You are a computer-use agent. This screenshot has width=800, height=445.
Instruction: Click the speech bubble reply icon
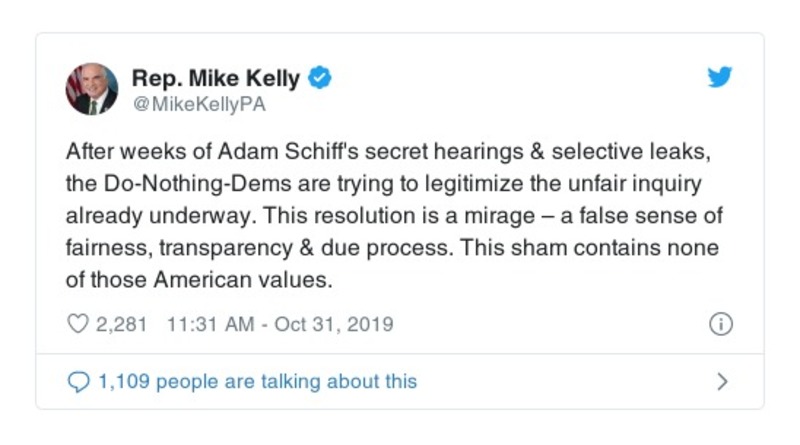click(x=78, y=381)
